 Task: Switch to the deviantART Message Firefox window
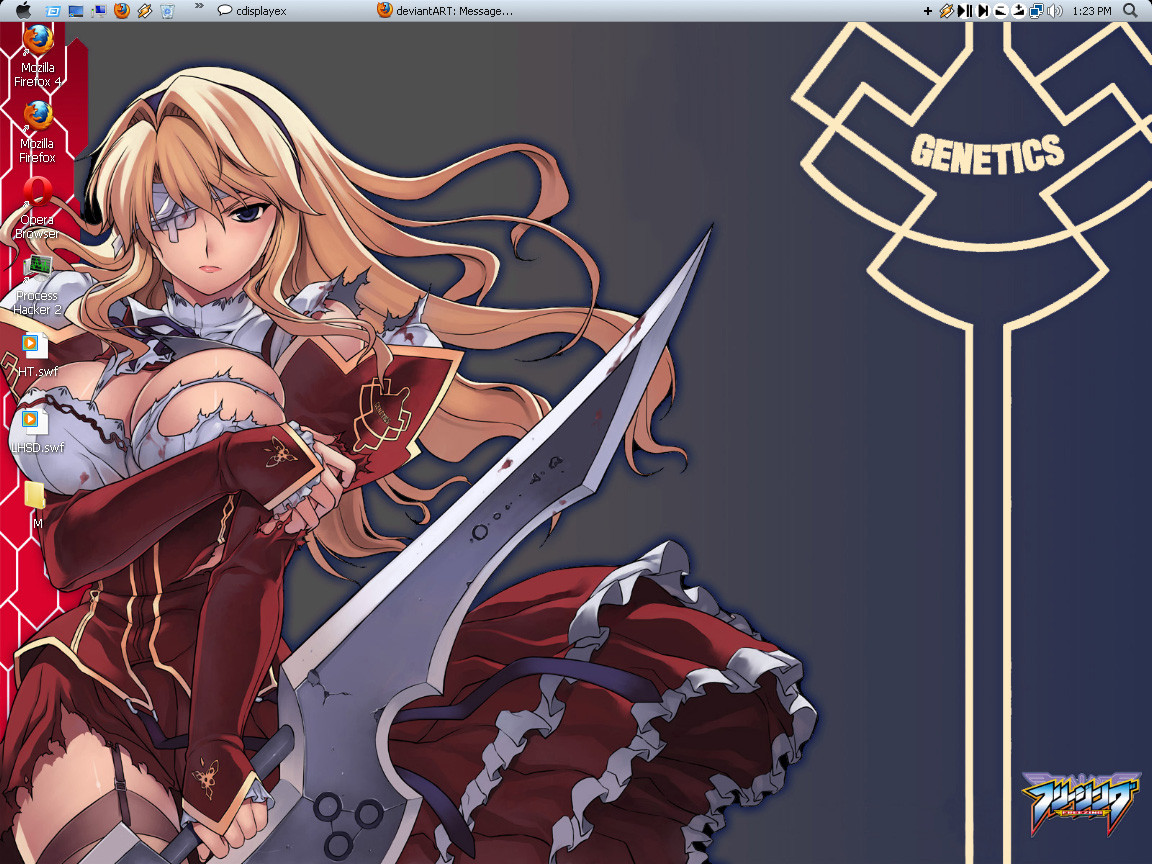[x=444, y=11]
